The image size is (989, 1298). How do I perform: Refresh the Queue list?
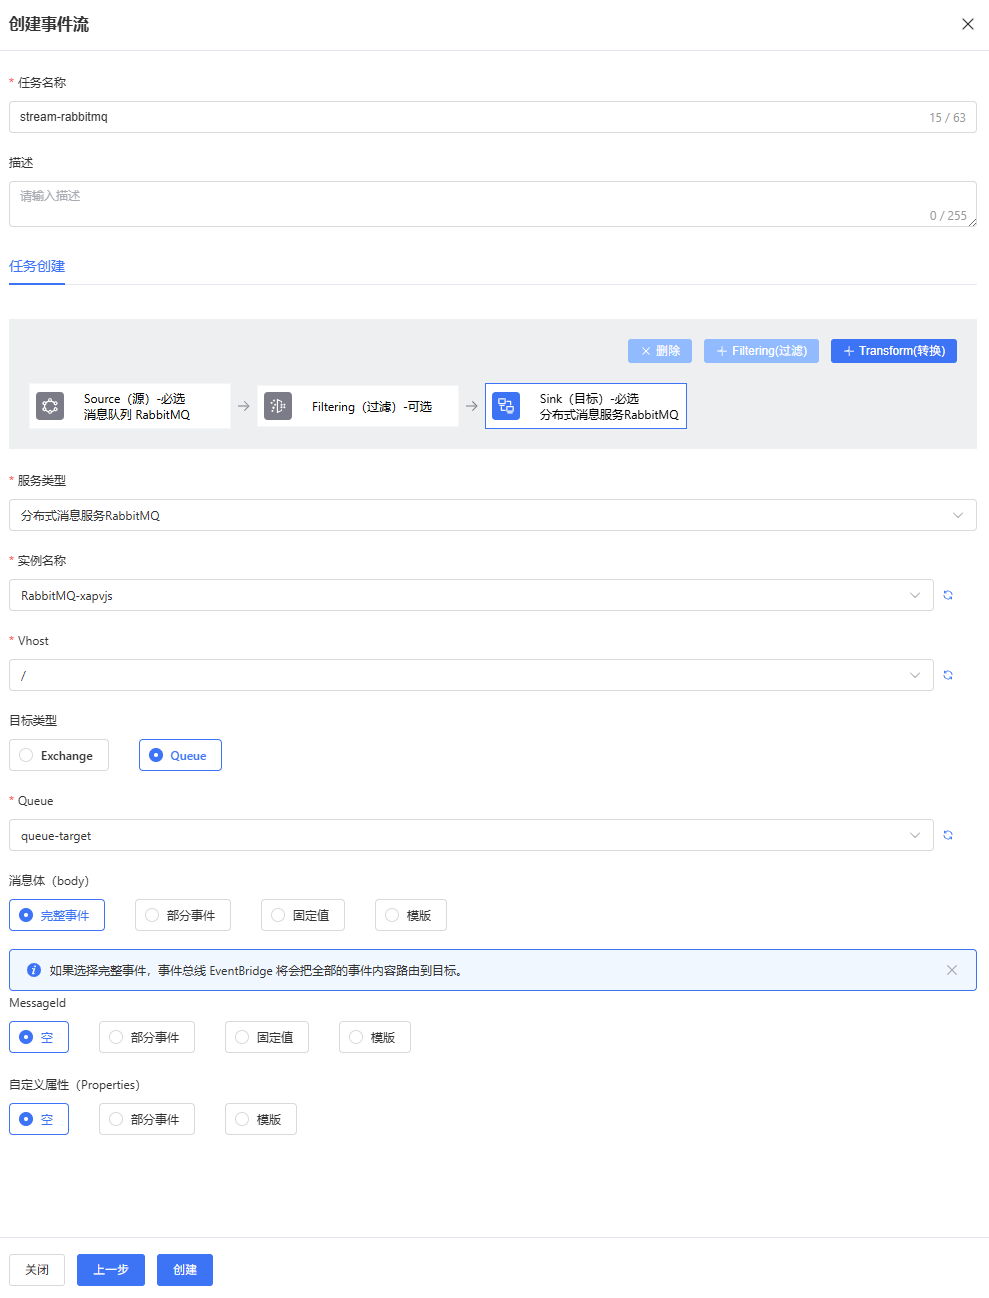pyautogui.click(x=948, y=835)
